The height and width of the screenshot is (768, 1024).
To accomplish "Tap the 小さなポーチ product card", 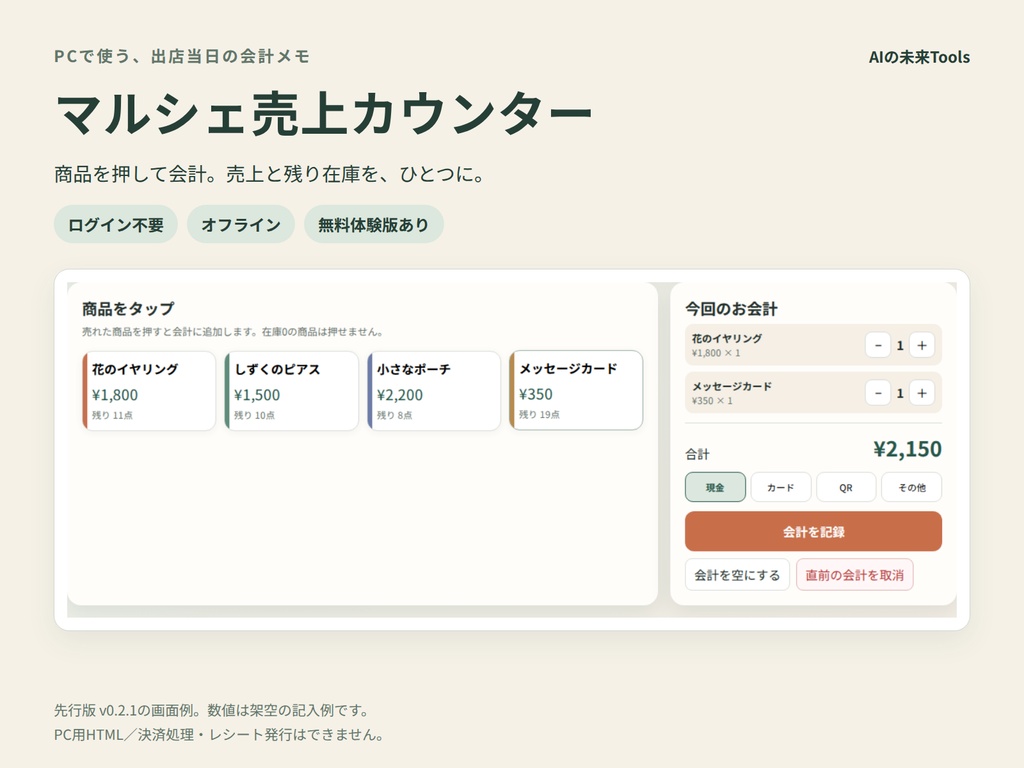I will coord(434,391).
